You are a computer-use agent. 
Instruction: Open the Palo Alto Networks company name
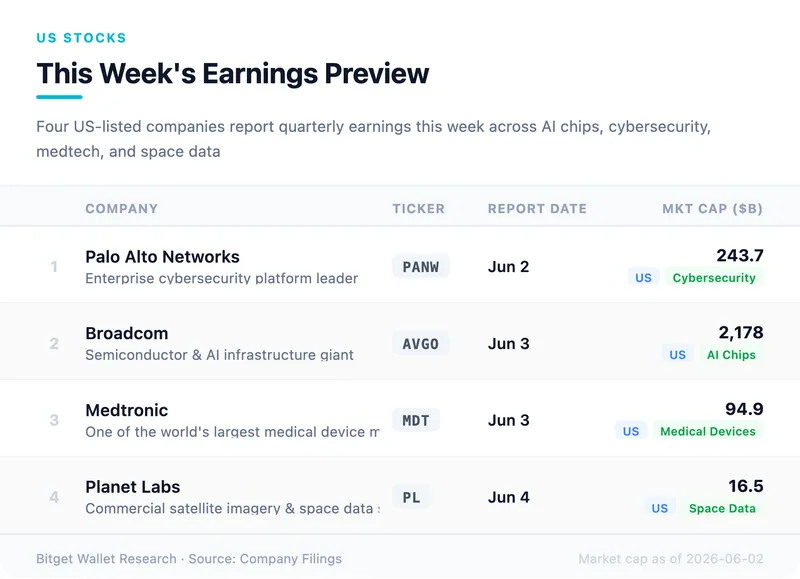pos(162,257)
